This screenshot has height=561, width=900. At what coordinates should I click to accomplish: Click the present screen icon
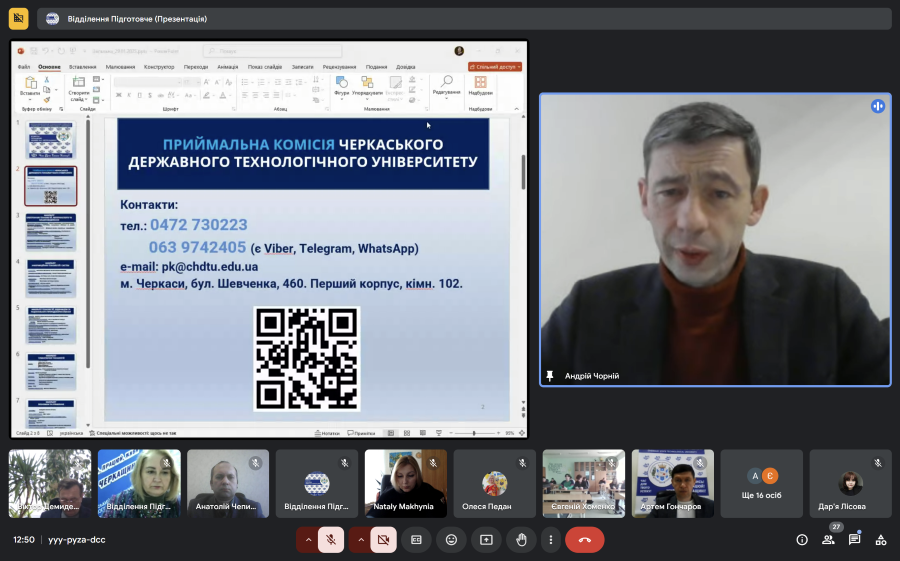tap(486, 540)
